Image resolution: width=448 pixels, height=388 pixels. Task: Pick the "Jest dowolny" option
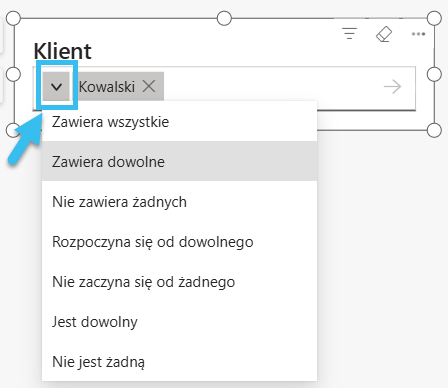pyautogui.click(x=179, y=322)
